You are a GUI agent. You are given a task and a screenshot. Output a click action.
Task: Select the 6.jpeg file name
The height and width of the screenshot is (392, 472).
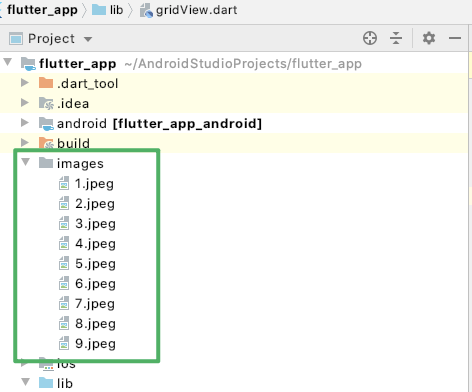click(x=95, y=284)
